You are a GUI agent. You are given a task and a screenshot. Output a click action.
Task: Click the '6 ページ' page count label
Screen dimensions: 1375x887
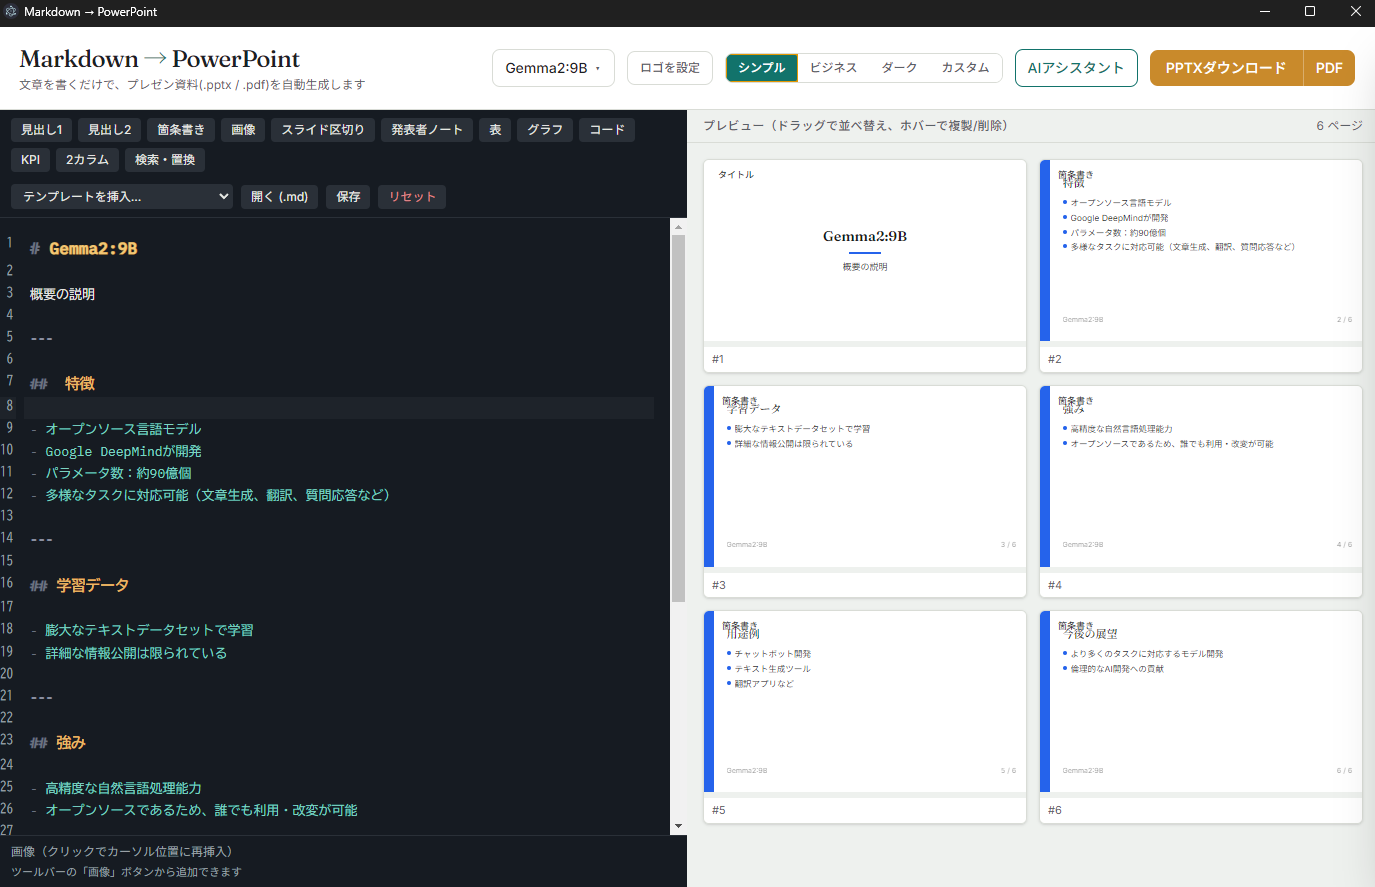tap(1339, 126)
